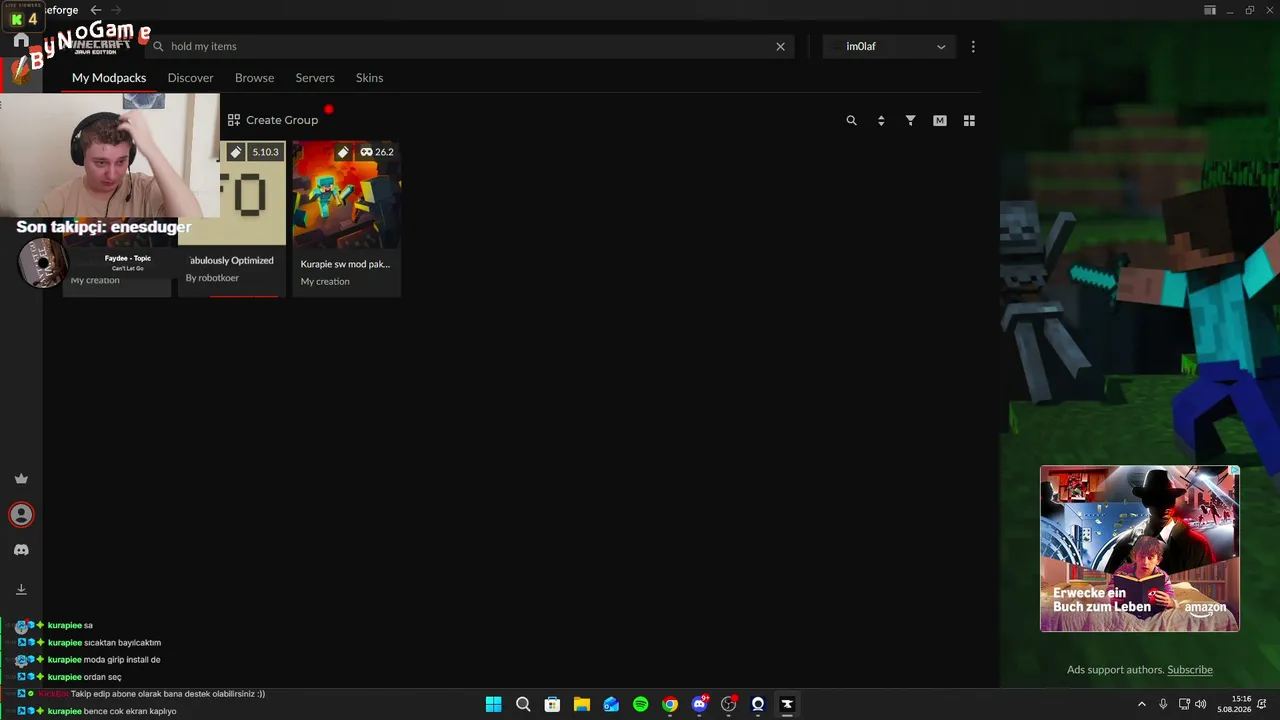Open the Discover tab
The width and height of the screenshot is (1280, 720).
191,78
